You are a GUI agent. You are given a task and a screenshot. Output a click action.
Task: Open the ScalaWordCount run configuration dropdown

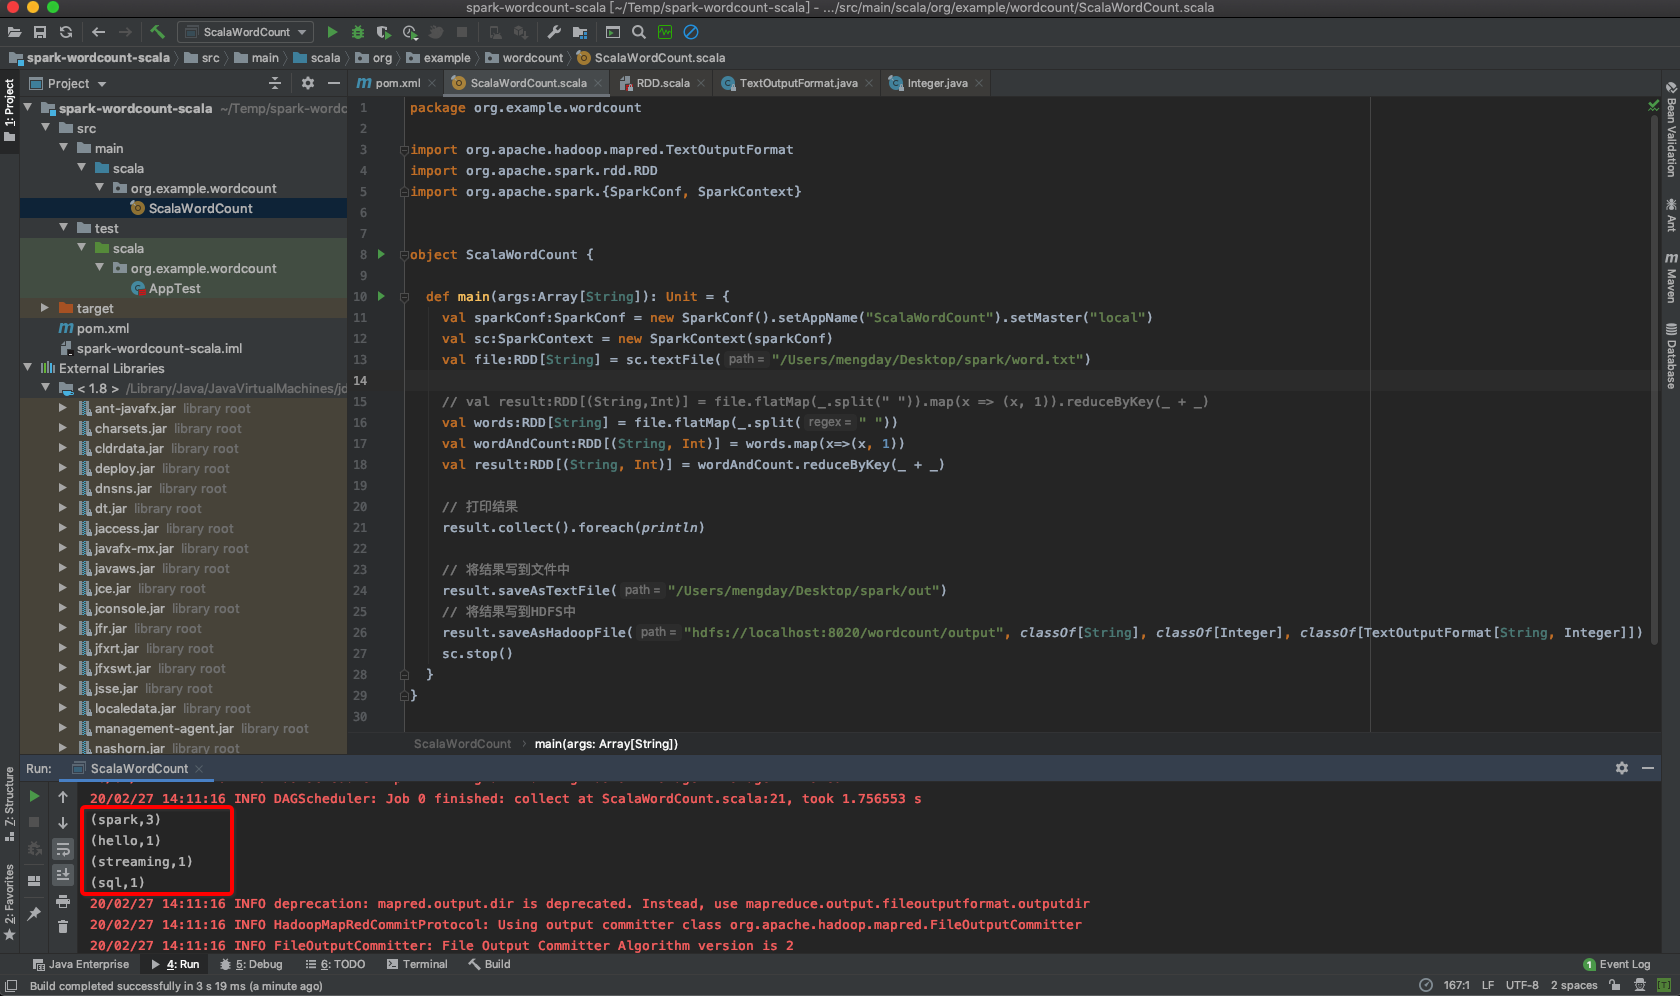coord(245,32)
